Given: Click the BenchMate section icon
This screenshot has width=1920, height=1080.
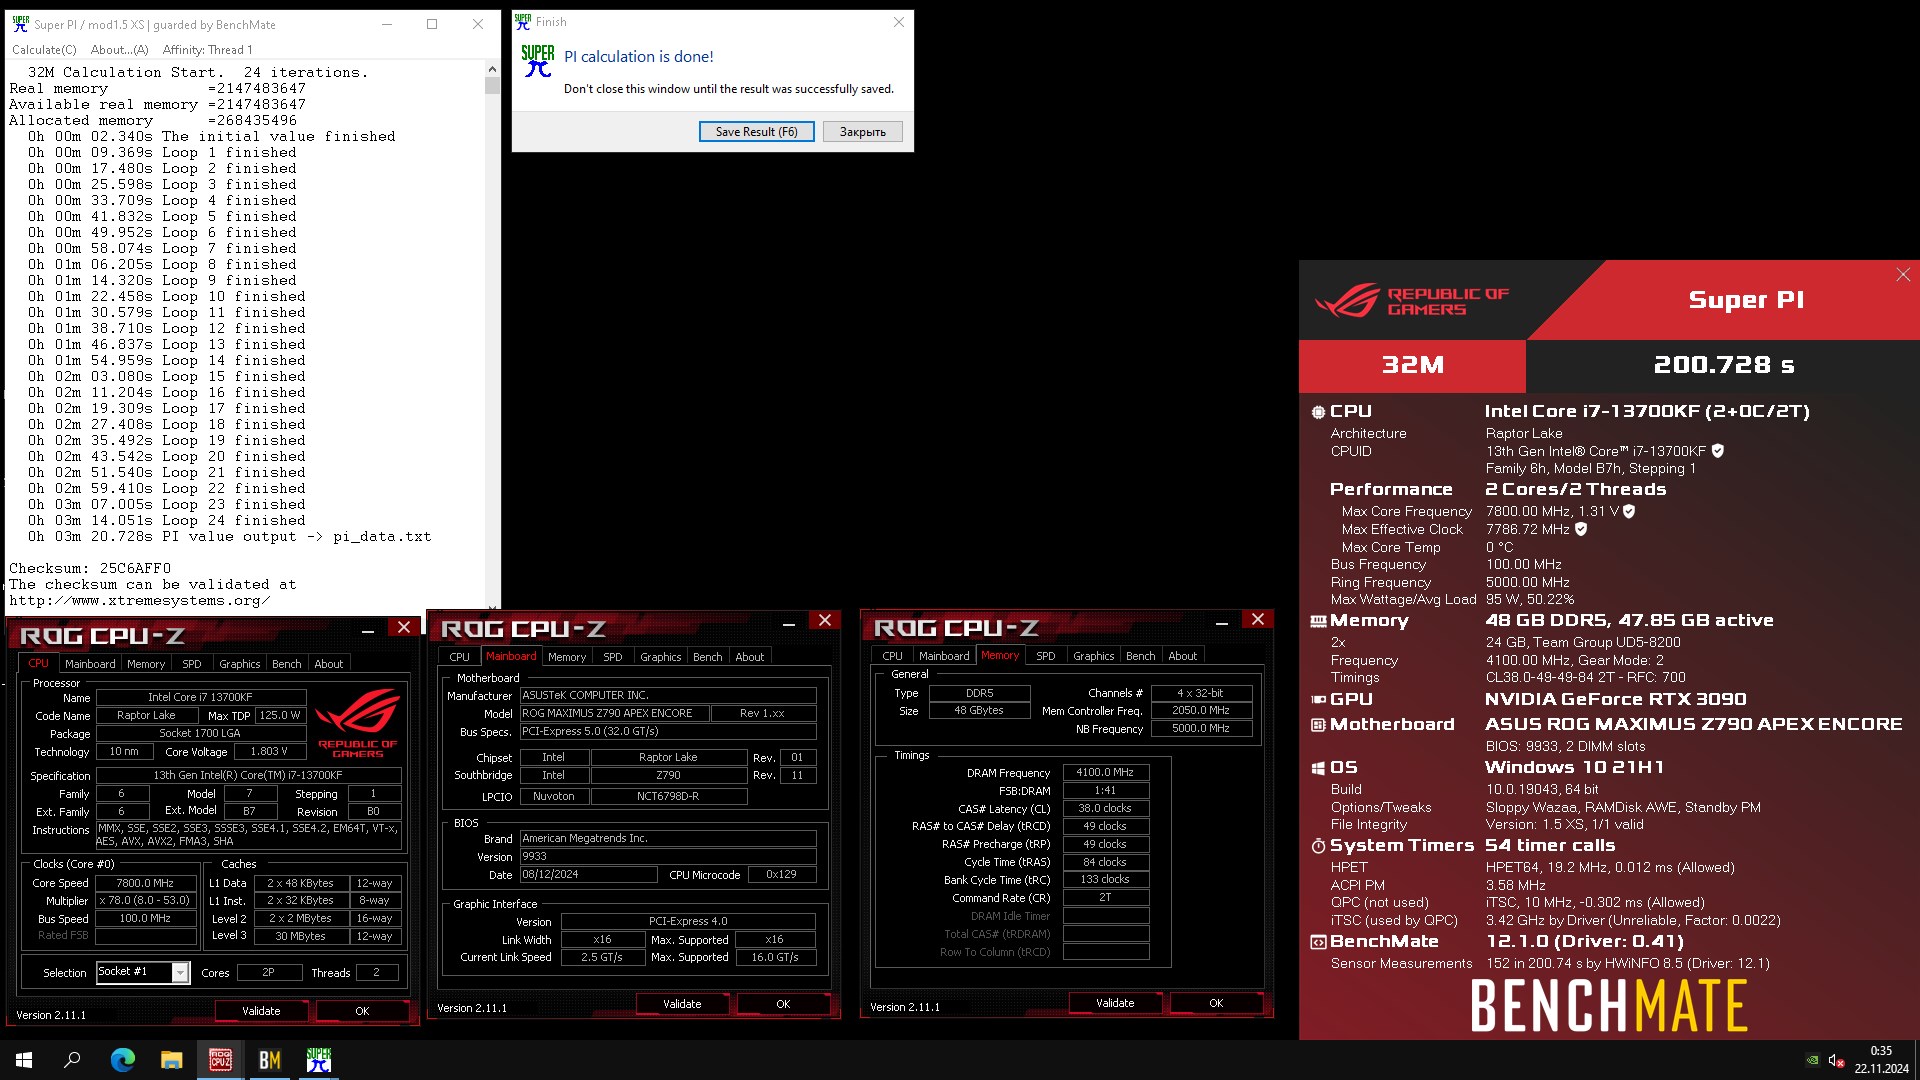Looking at the screenshot, I should [1318, 942].
